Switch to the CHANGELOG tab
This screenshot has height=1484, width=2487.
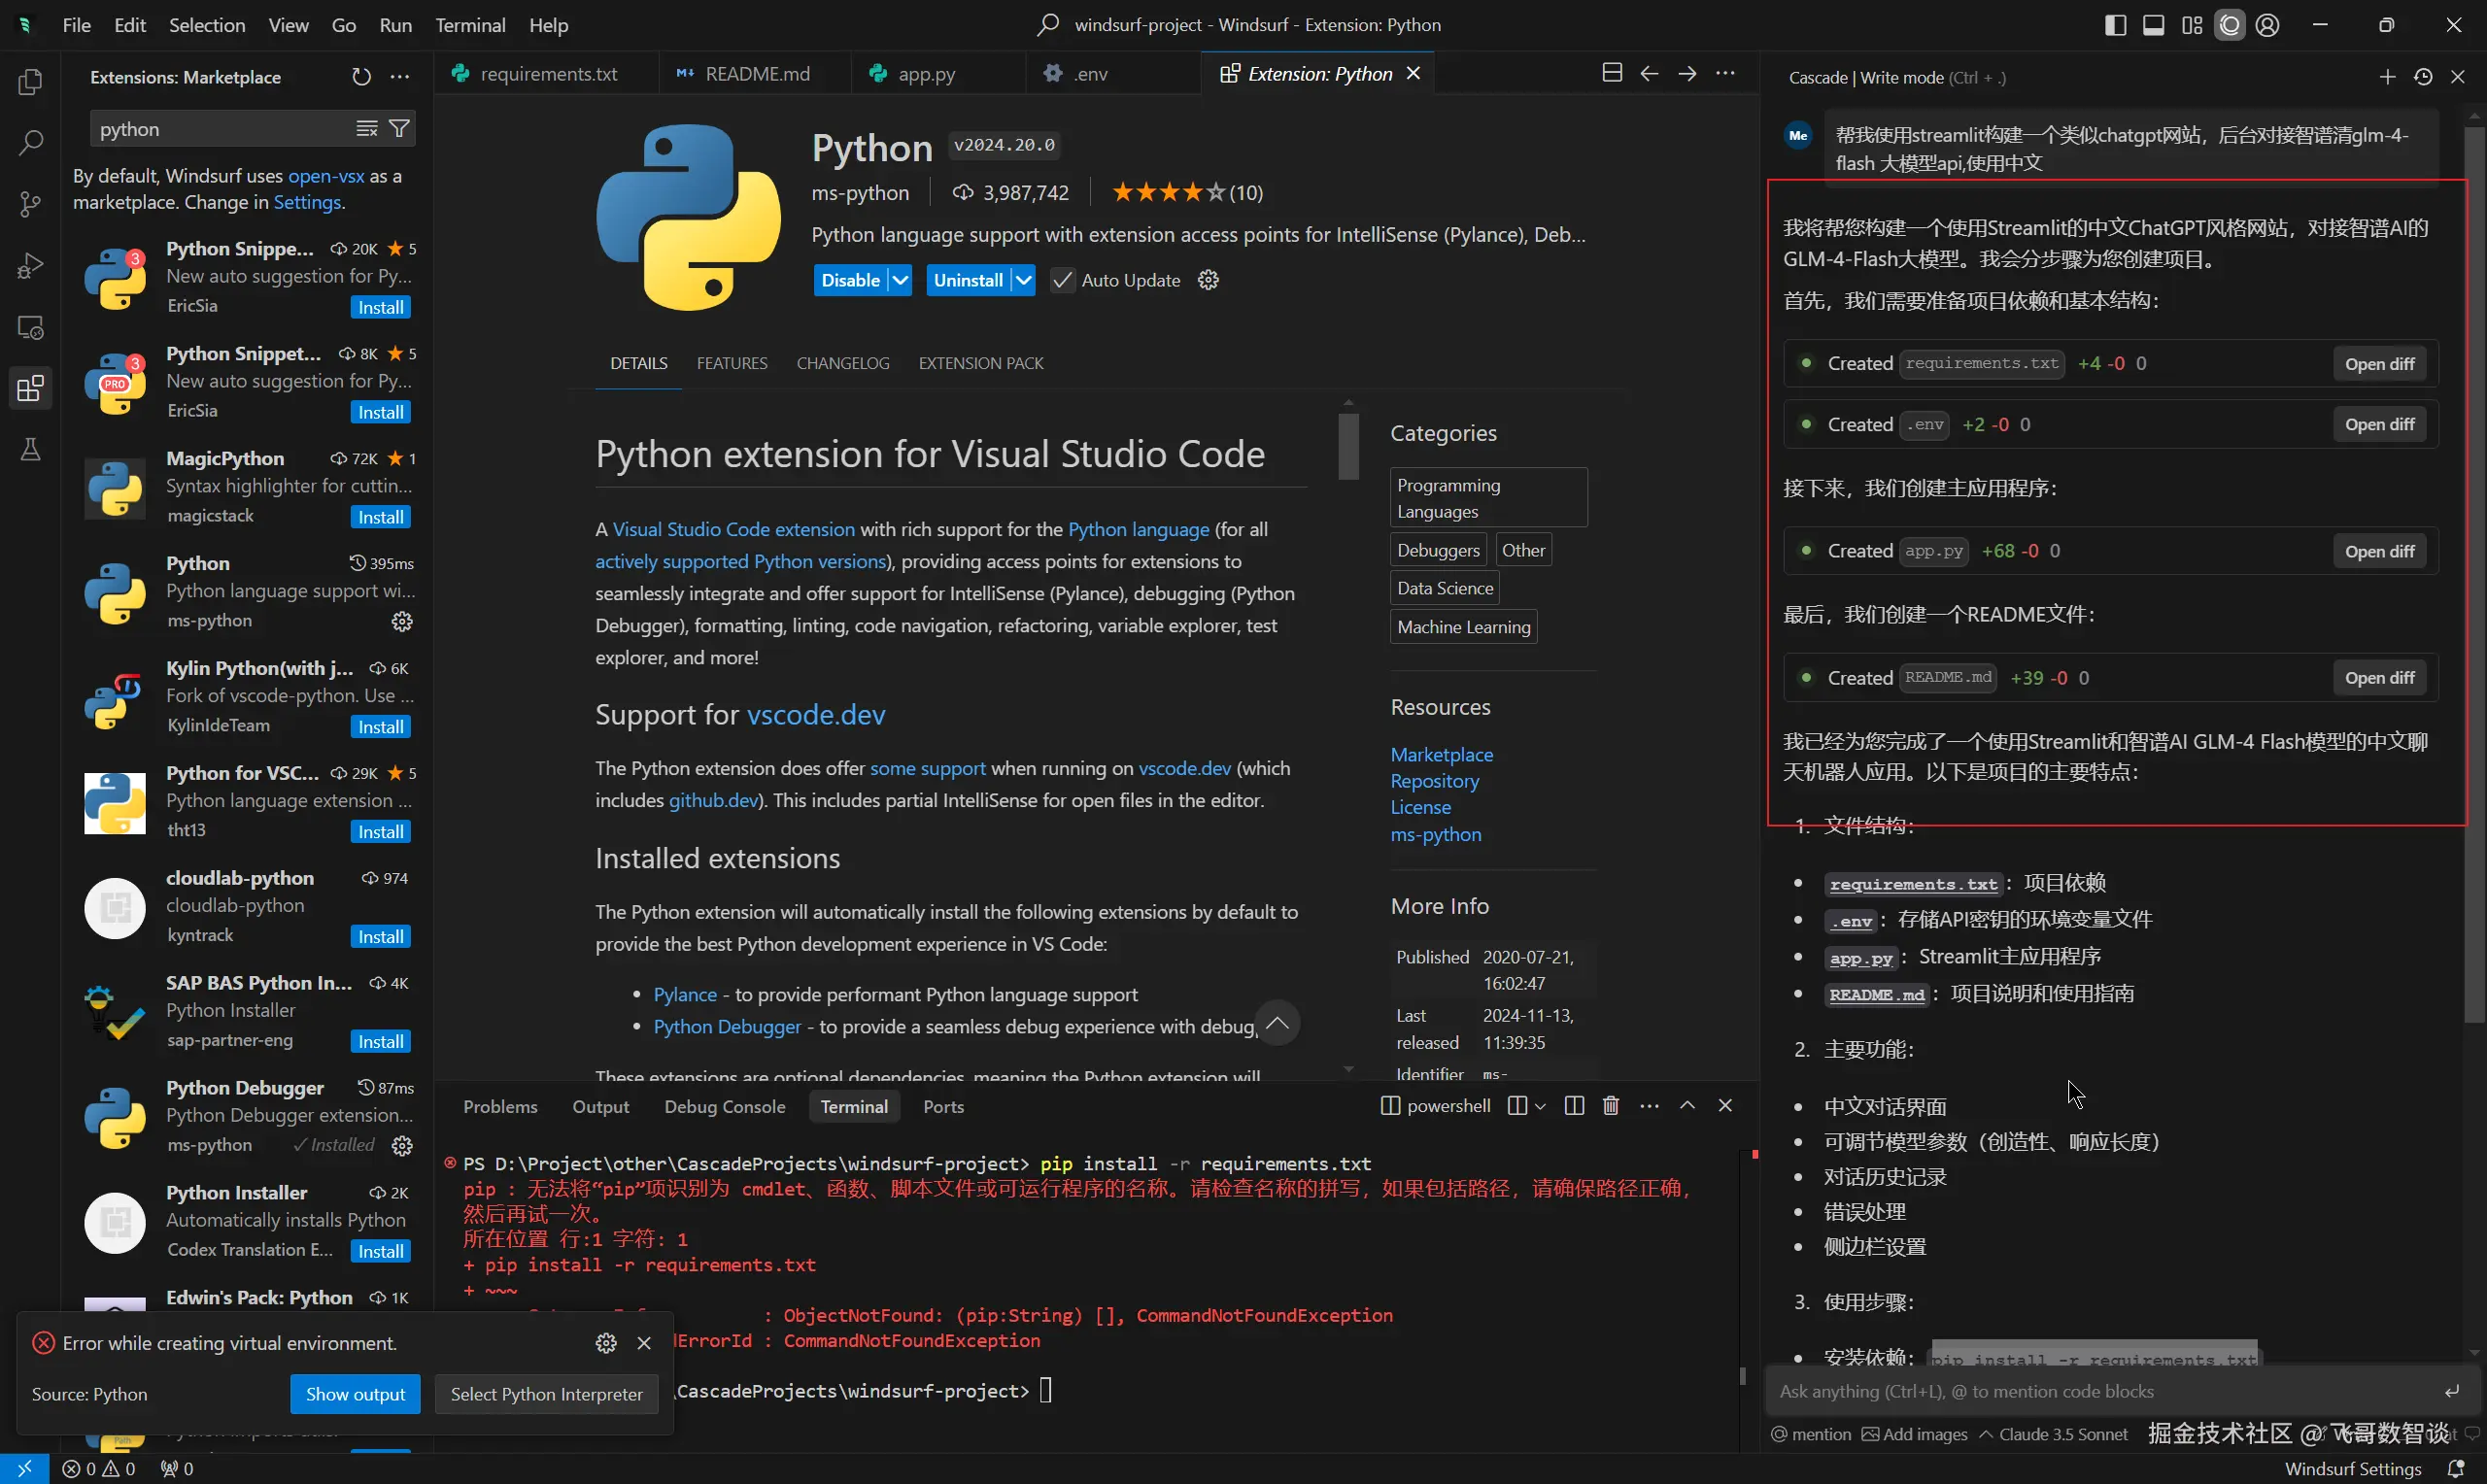tap(842, 363)
